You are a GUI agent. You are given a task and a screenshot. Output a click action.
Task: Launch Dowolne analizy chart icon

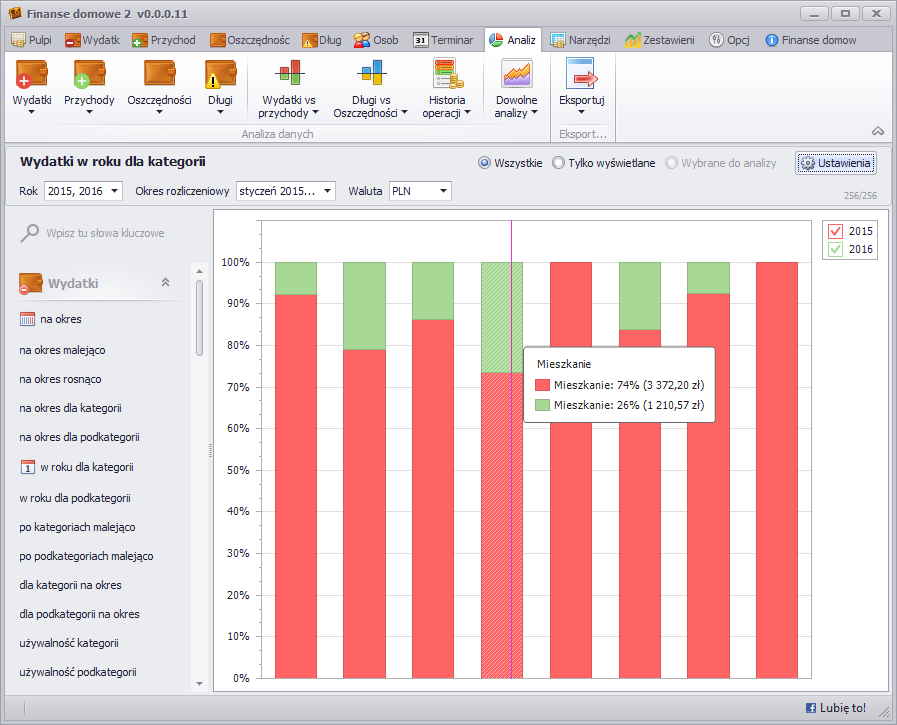pyautogui.click(x=516, y=75)
